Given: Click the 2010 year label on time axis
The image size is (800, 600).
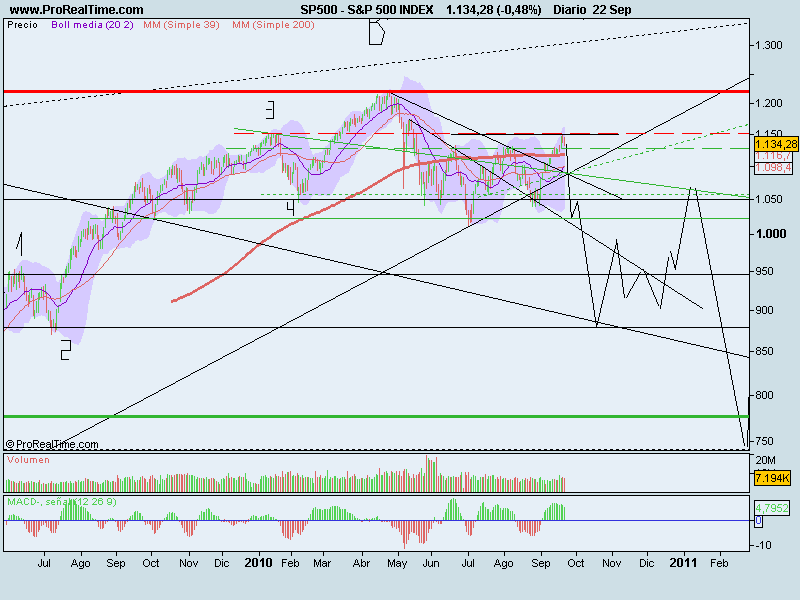Looking at the screenshot, I should pyautogui.click(x=258, y=563).
